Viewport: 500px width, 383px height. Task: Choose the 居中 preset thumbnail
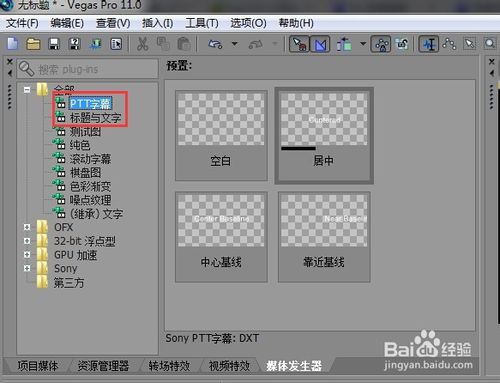pos(324,135)
